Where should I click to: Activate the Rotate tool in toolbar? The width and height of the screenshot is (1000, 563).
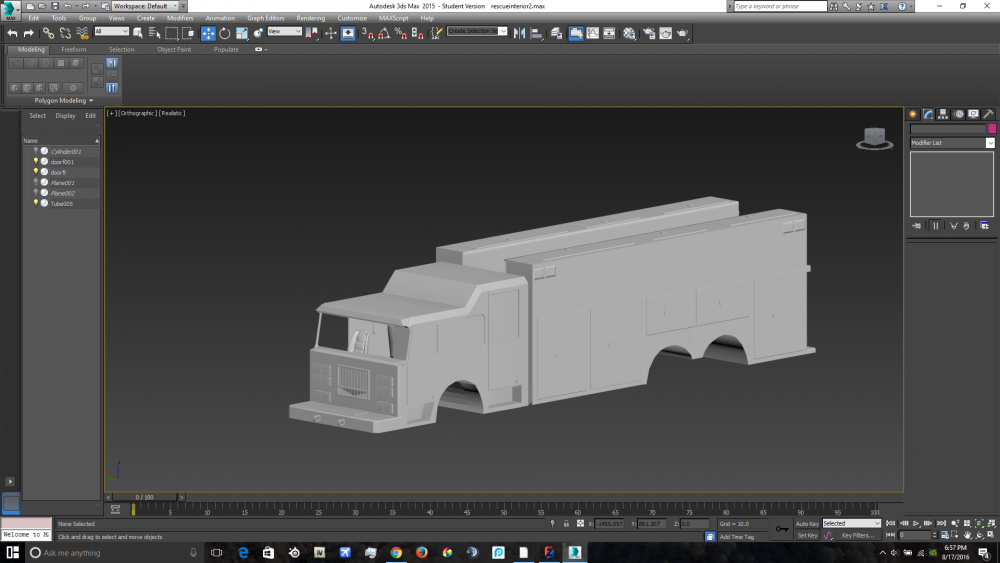(x=224, y=33)
